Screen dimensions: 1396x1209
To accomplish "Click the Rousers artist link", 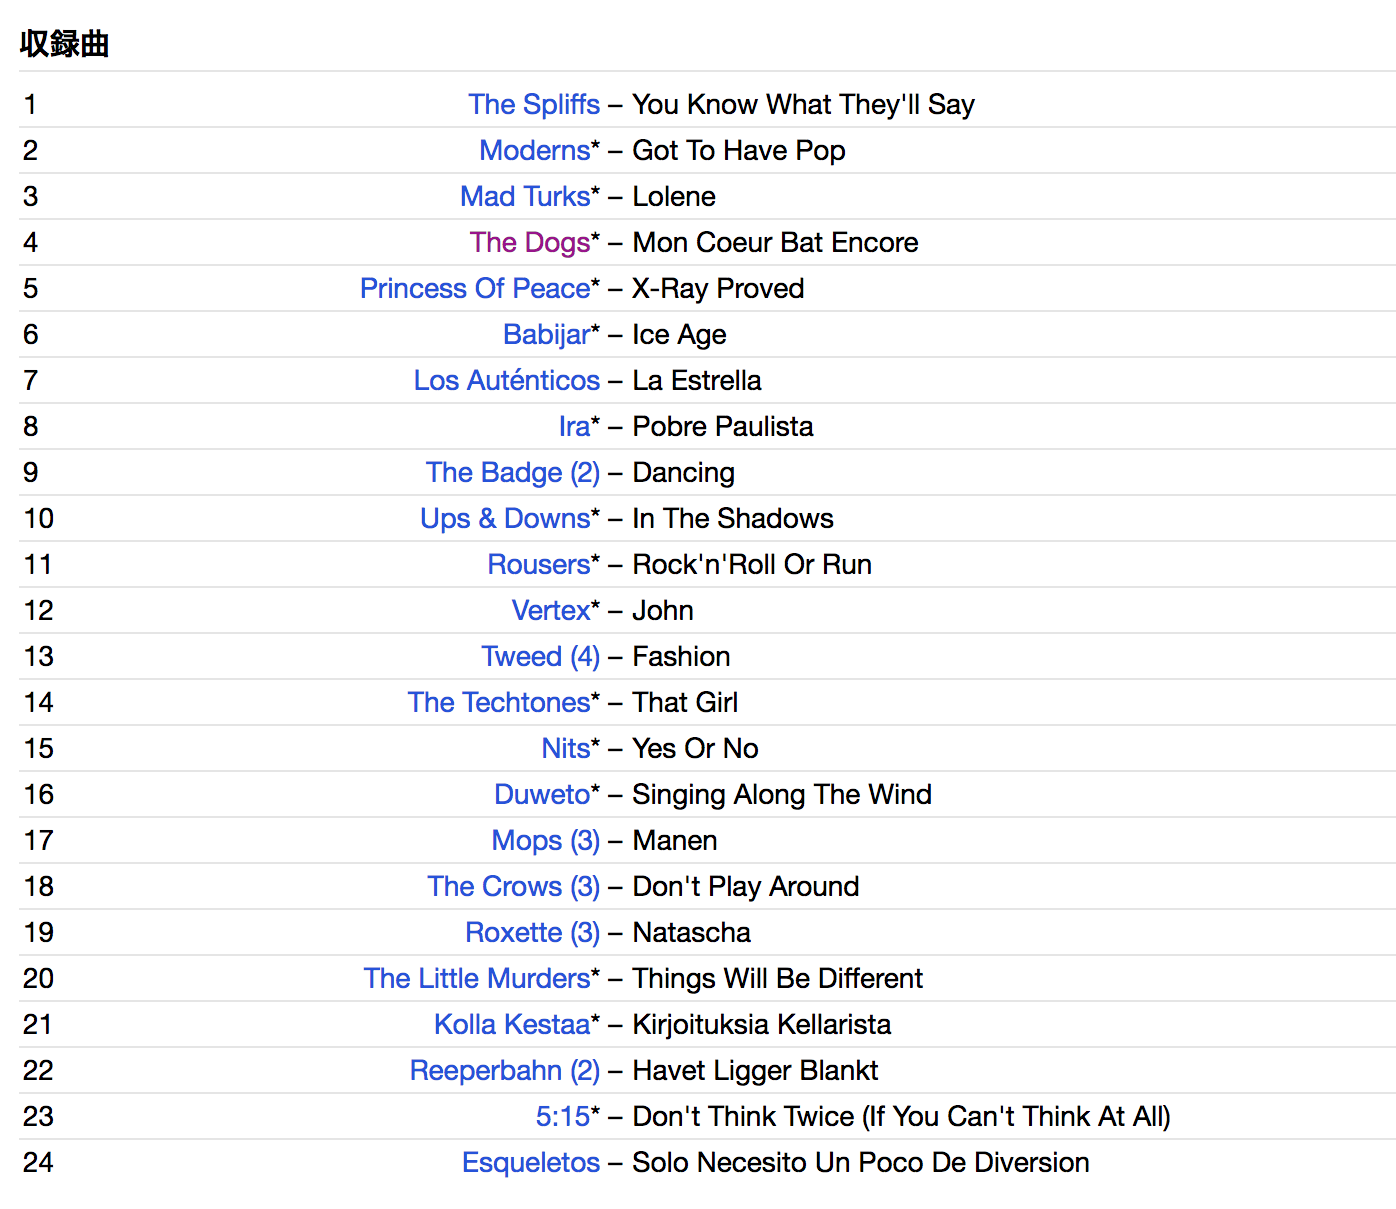I will click(539, 564).
